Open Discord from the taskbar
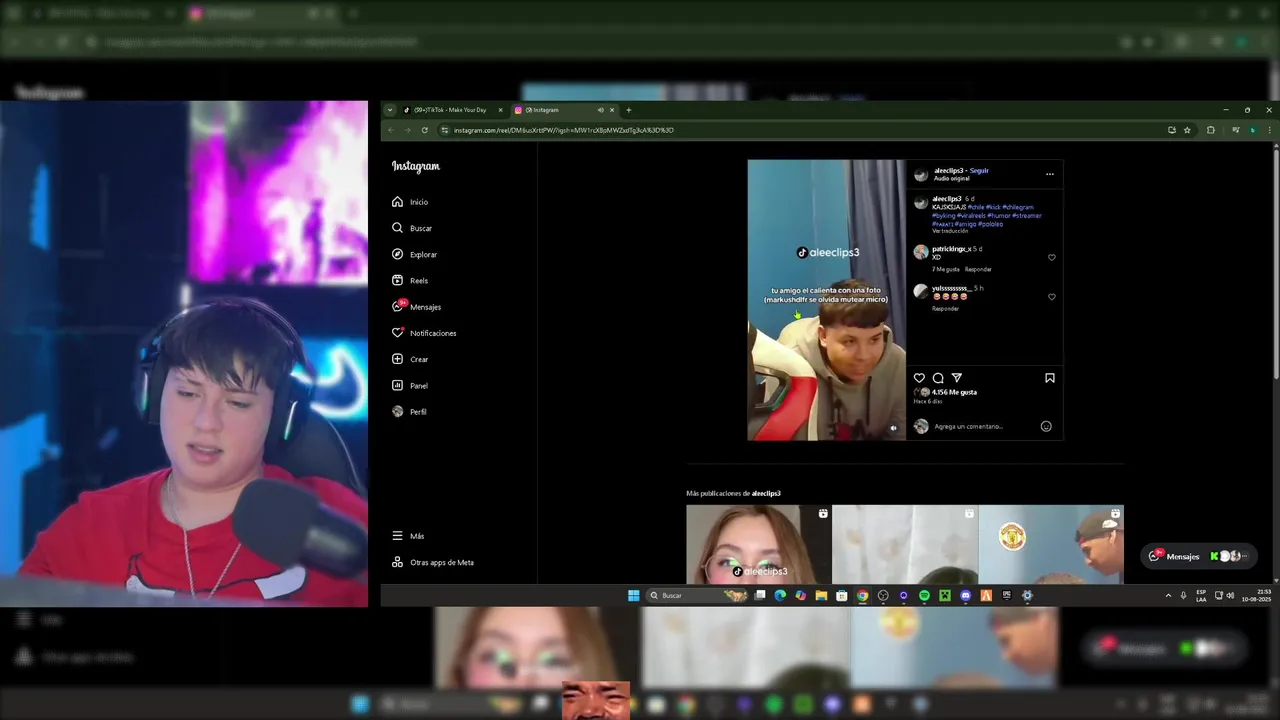The height and width of the screenshot is (720, 1280). click(965, 595)
